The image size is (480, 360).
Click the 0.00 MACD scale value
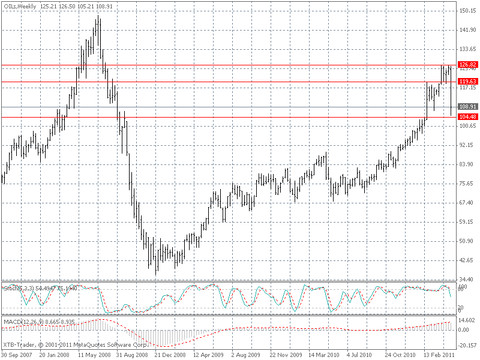464,330
